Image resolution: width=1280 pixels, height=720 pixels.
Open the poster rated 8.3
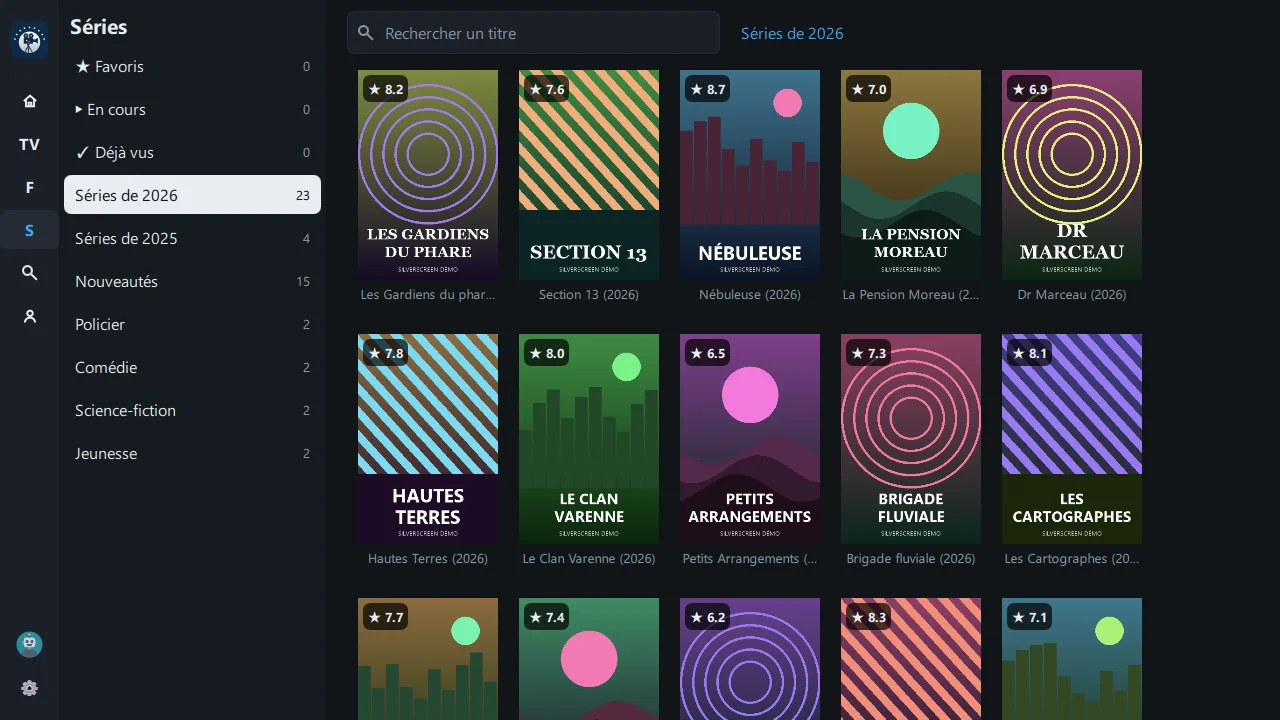(x=911, y=659)
